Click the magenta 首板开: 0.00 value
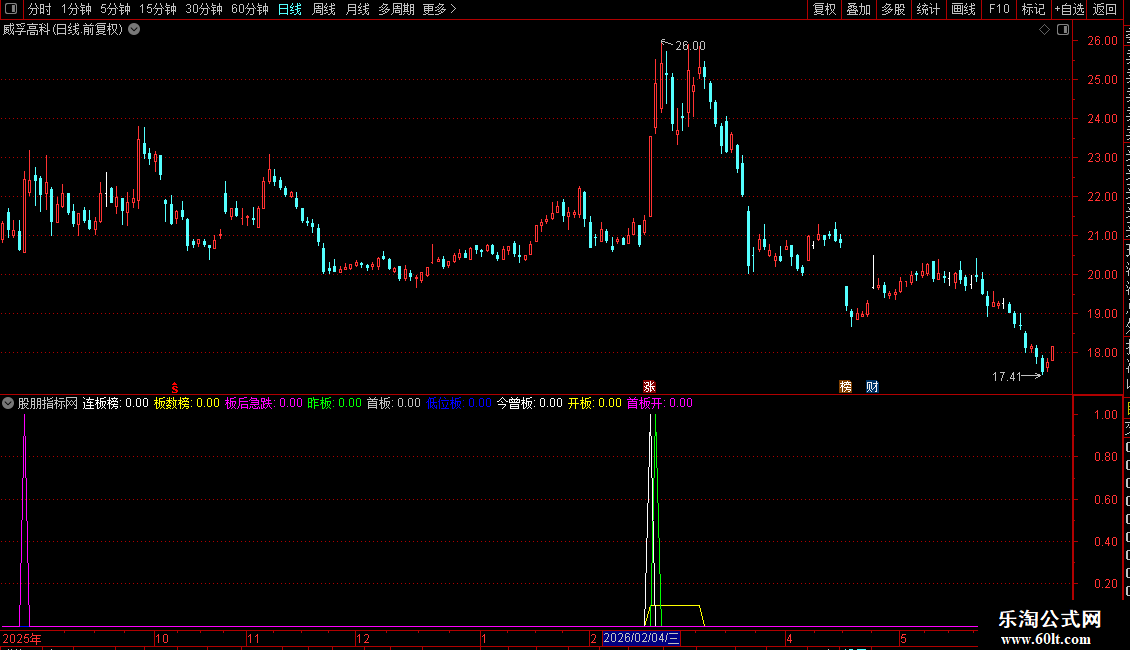This screenshot has height=650, width=1130. (x=659, y=404)
